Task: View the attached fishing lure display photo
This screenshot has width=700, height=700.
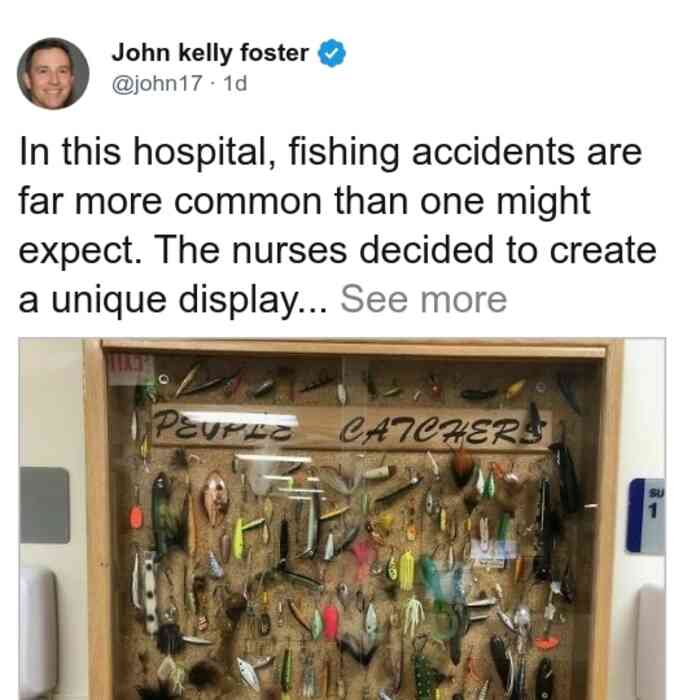Action: 342,519
